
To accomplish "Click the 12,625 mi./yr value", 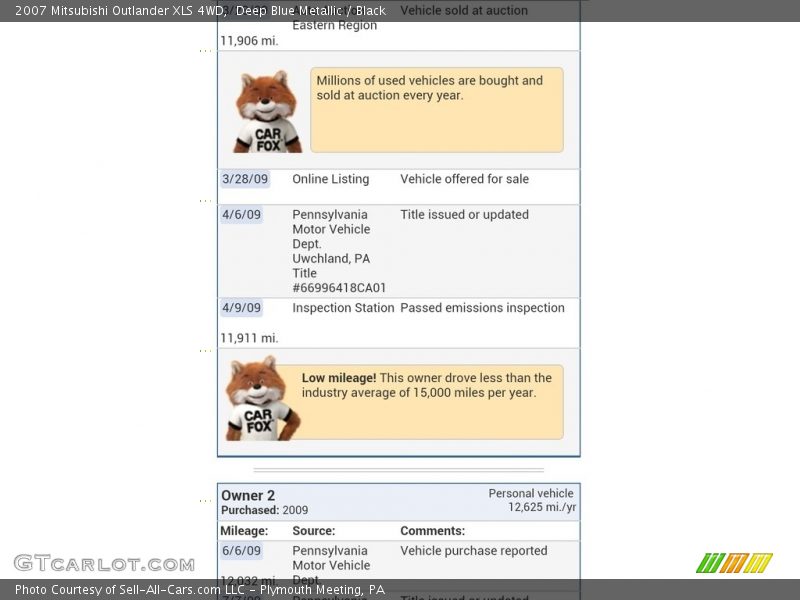I will click(x=542, y=507).
